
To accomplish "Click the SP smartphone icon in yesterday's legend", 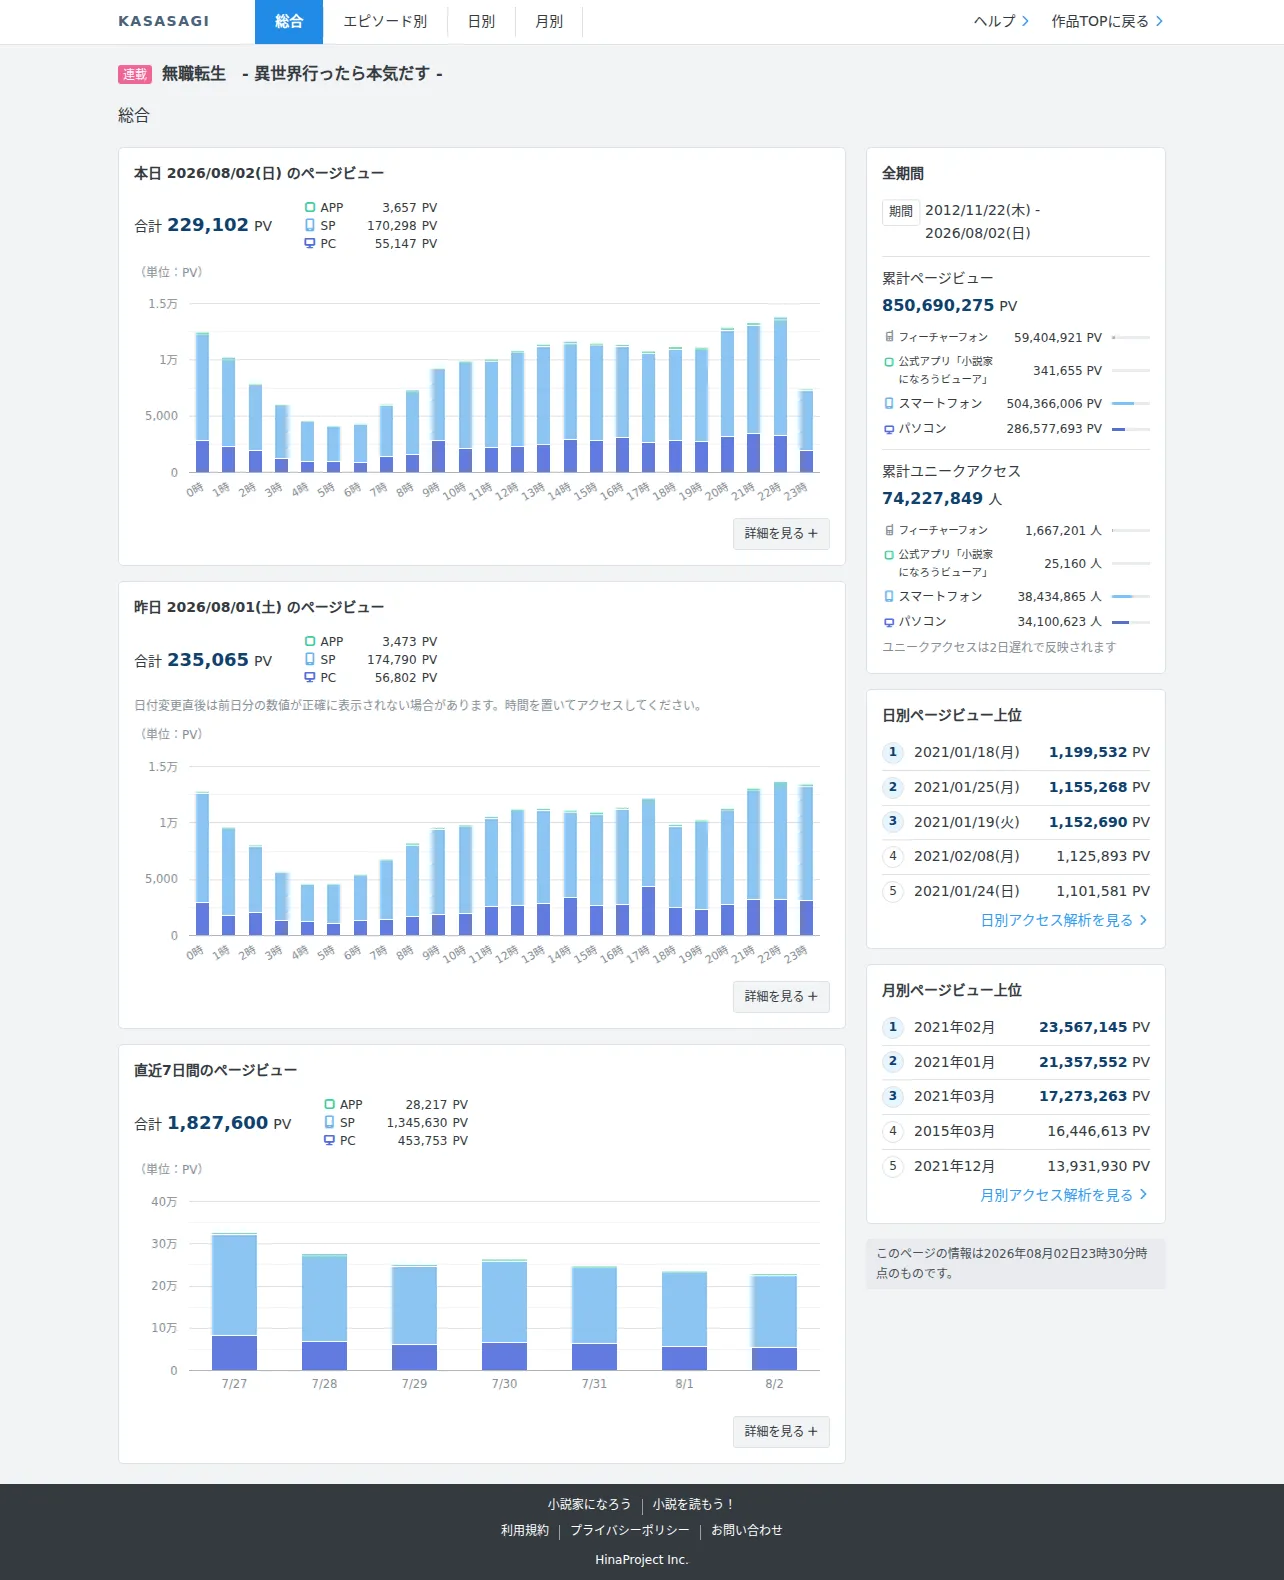I will click(310, 660).
